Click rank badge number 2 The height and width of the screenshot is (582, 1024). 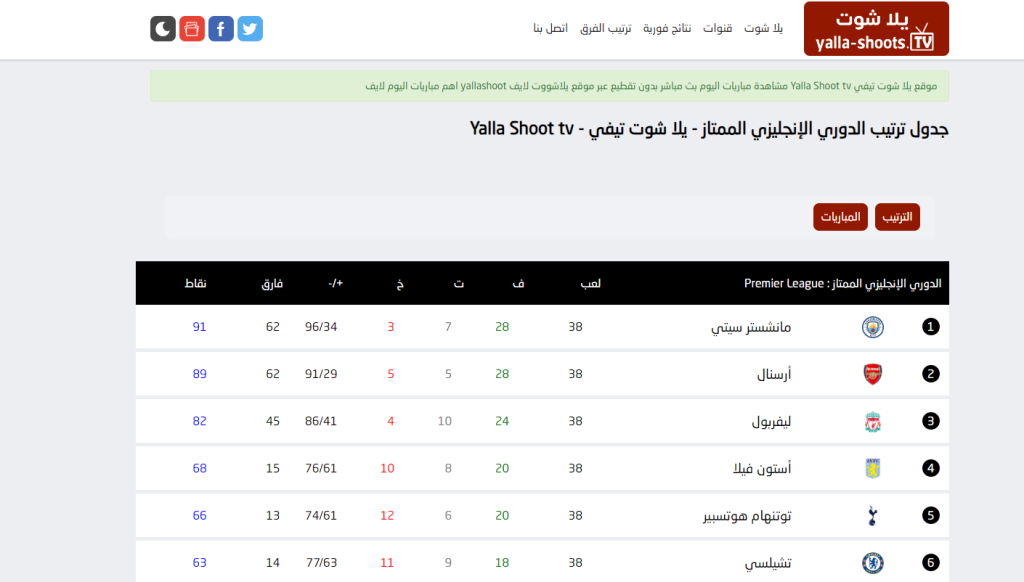tap(931, 374)
